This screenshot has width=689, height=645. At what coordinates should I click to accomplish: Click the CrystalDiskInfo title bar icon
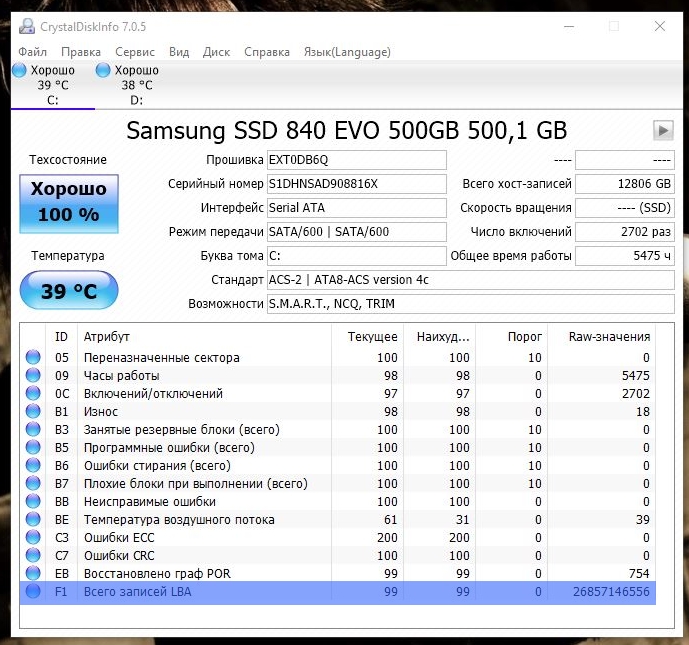tap(27, 26)
